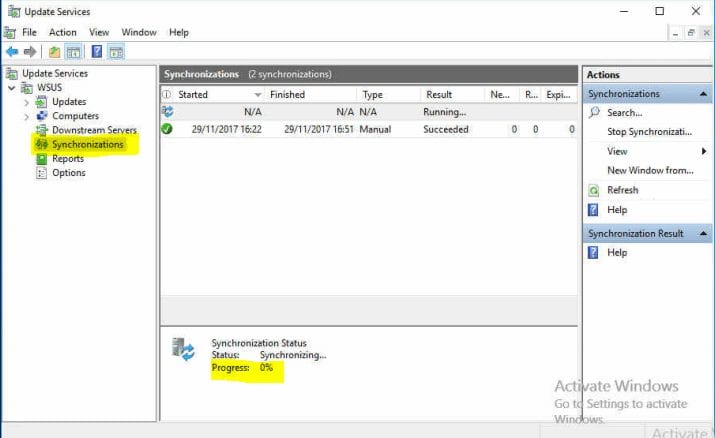Screen dimensions: 715x438
Task: Sort by the Result column header
Action: pos(452,94)
